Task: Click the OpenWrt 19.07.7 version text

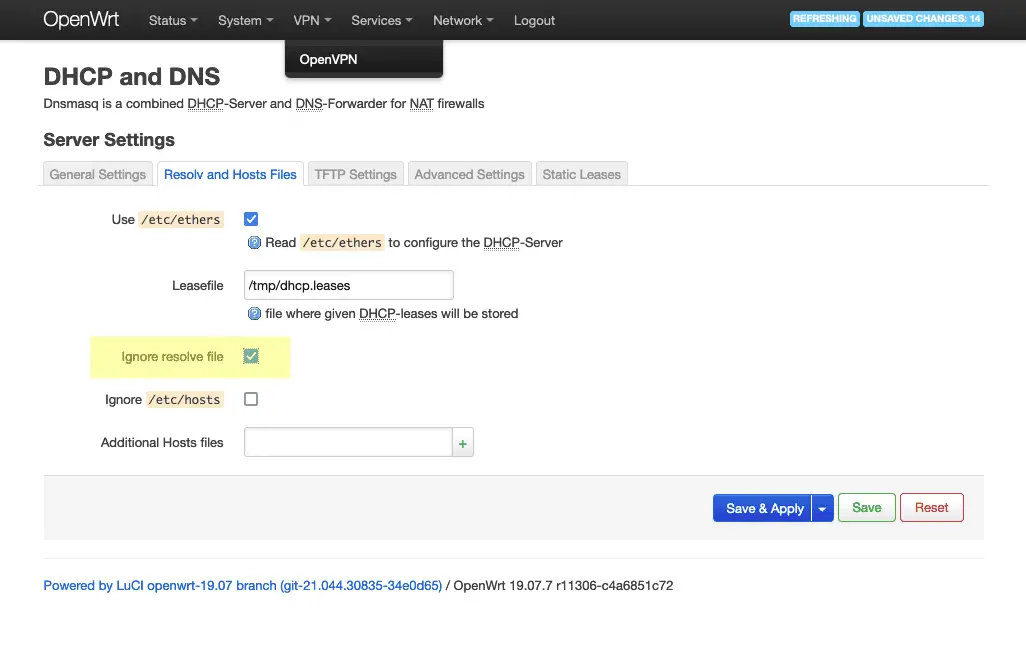Action: pos(563,586)
